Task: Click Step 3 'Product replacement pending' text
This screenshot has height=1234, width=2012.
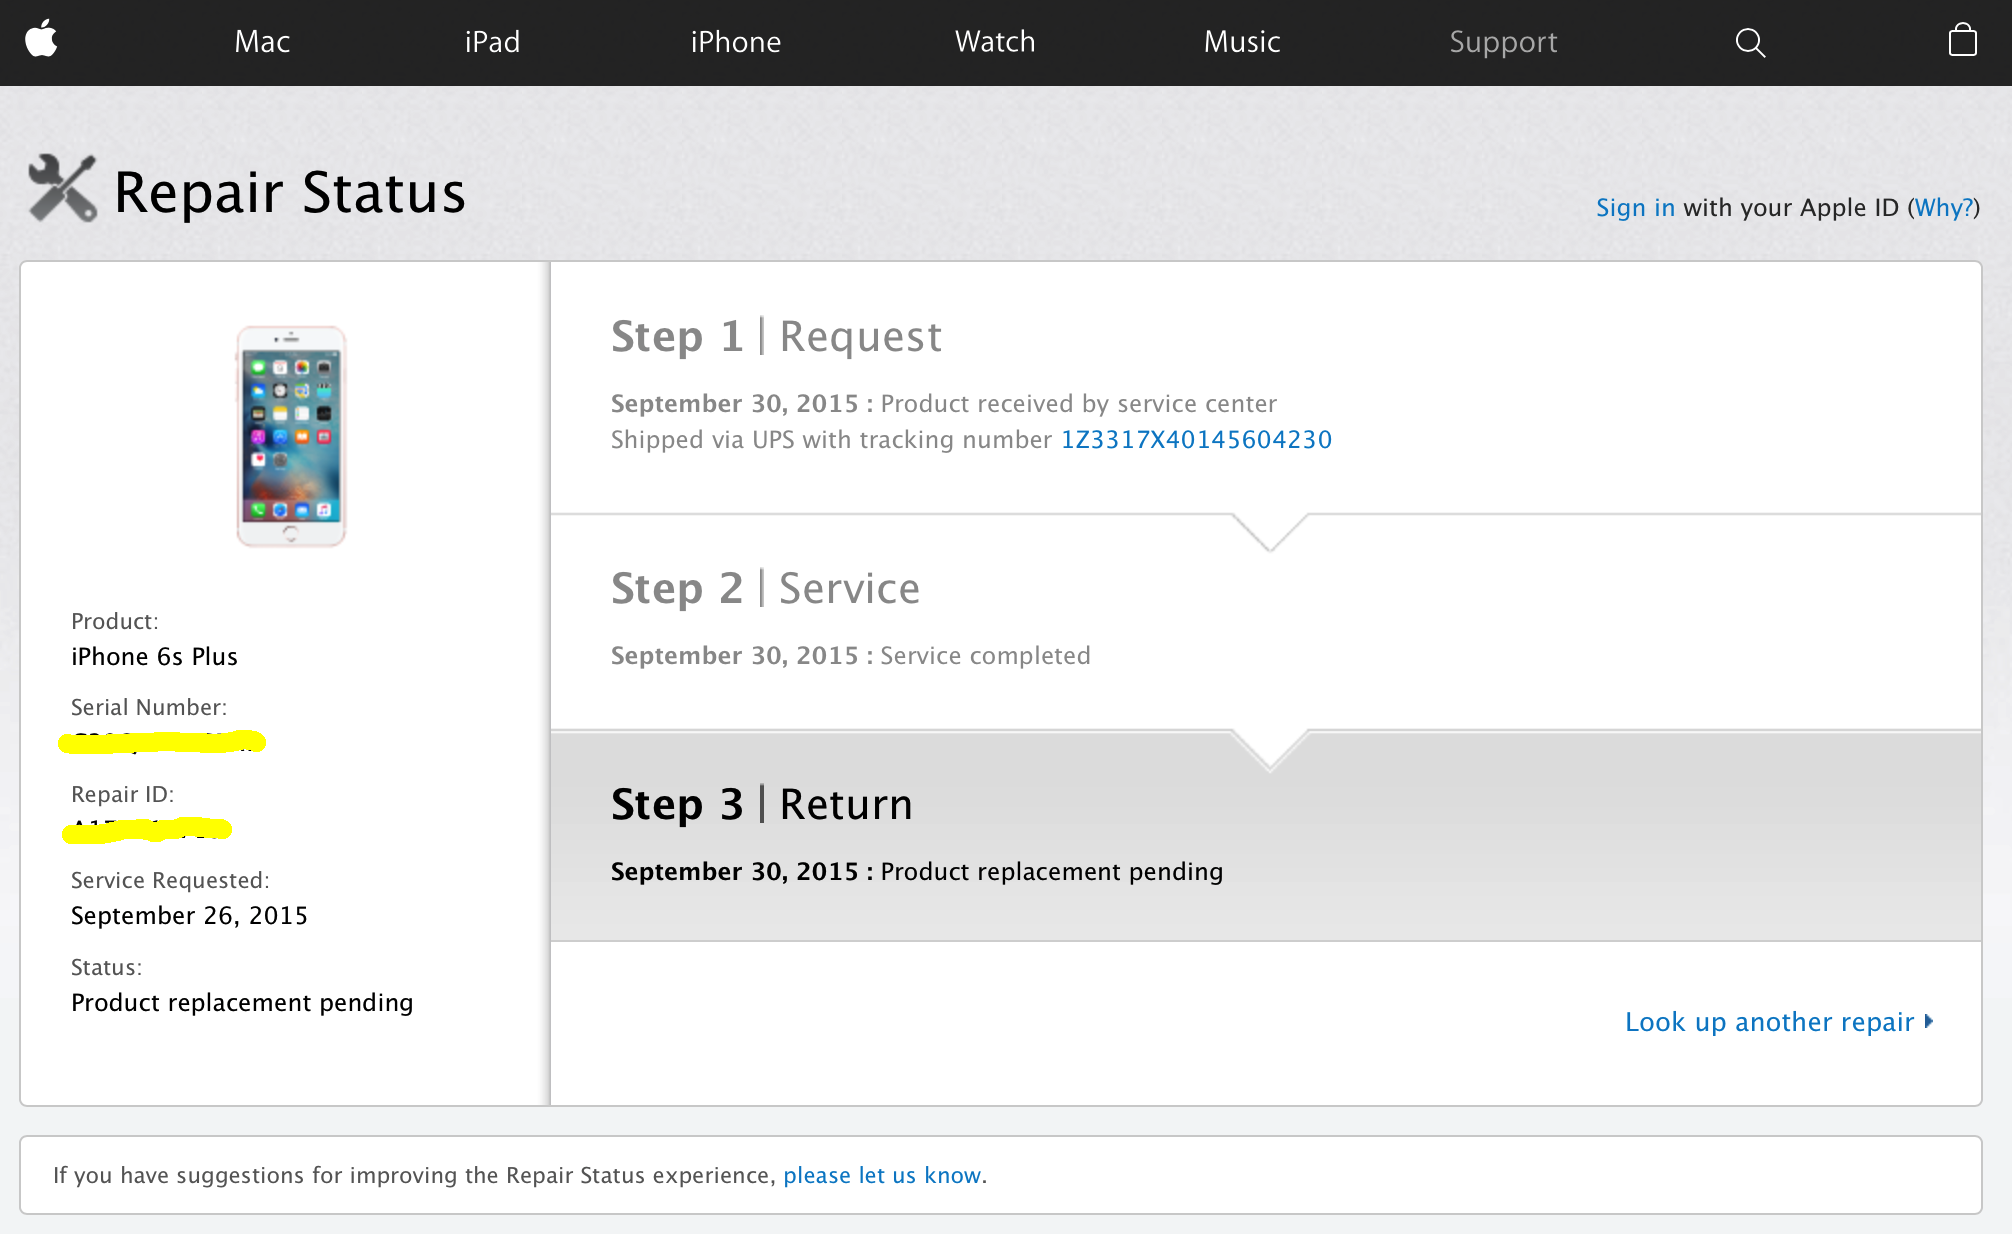Action: (x=1051, y=872)
